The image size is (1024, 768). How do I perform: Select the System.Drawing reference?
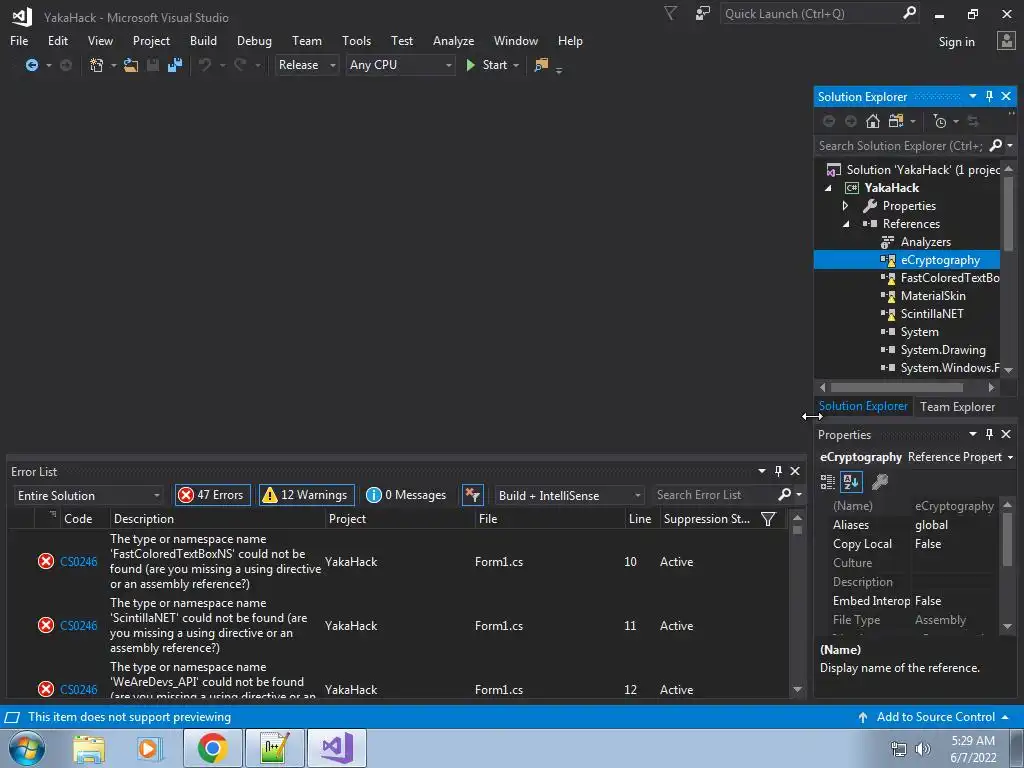coord(943,350)
